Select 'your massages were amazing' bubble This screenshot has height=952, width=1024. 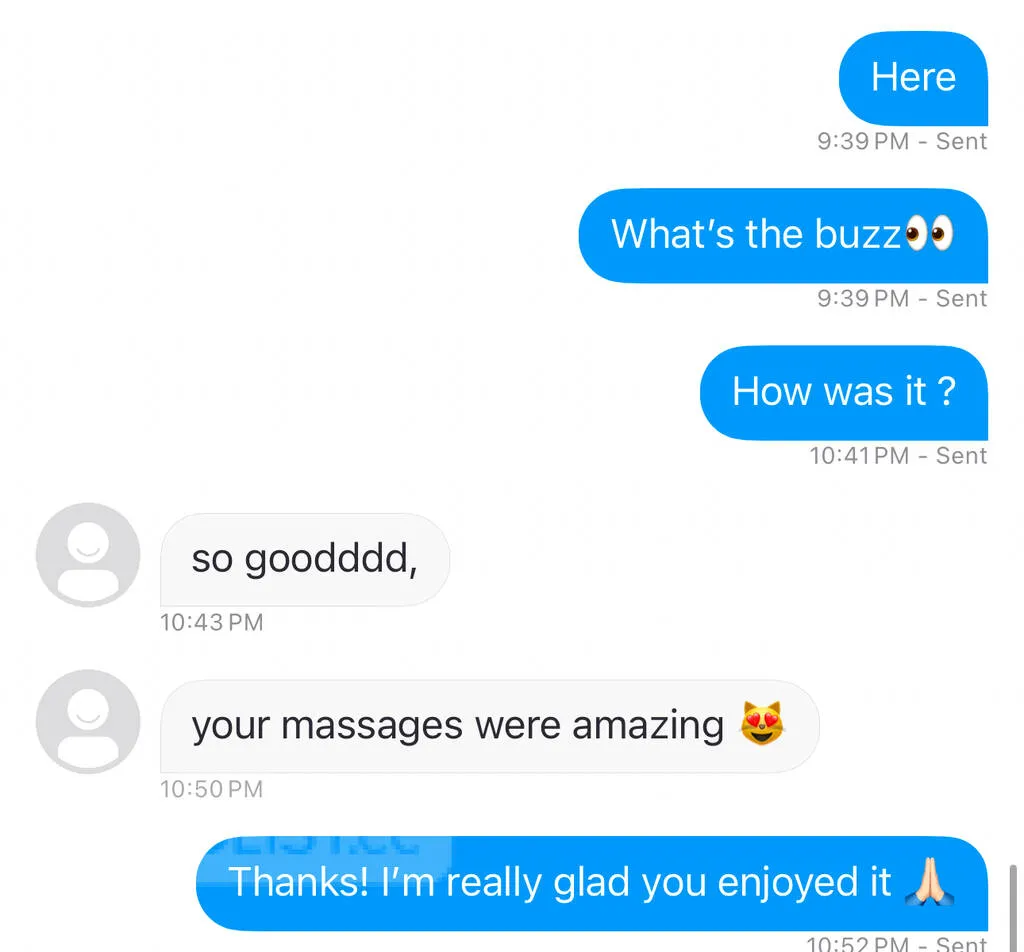490,727
